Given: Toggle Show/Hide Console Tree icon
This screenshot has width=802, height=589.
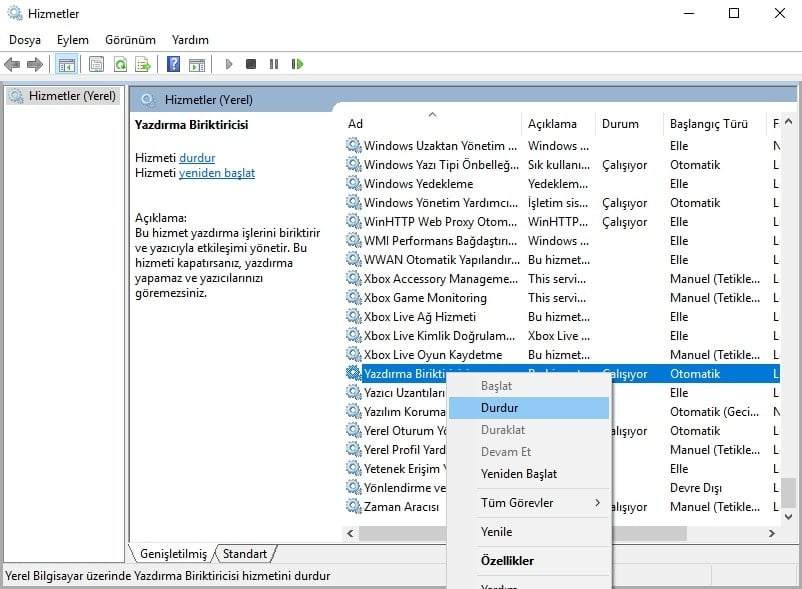Looking at the screenshot, I should click(x=67, y=65).
